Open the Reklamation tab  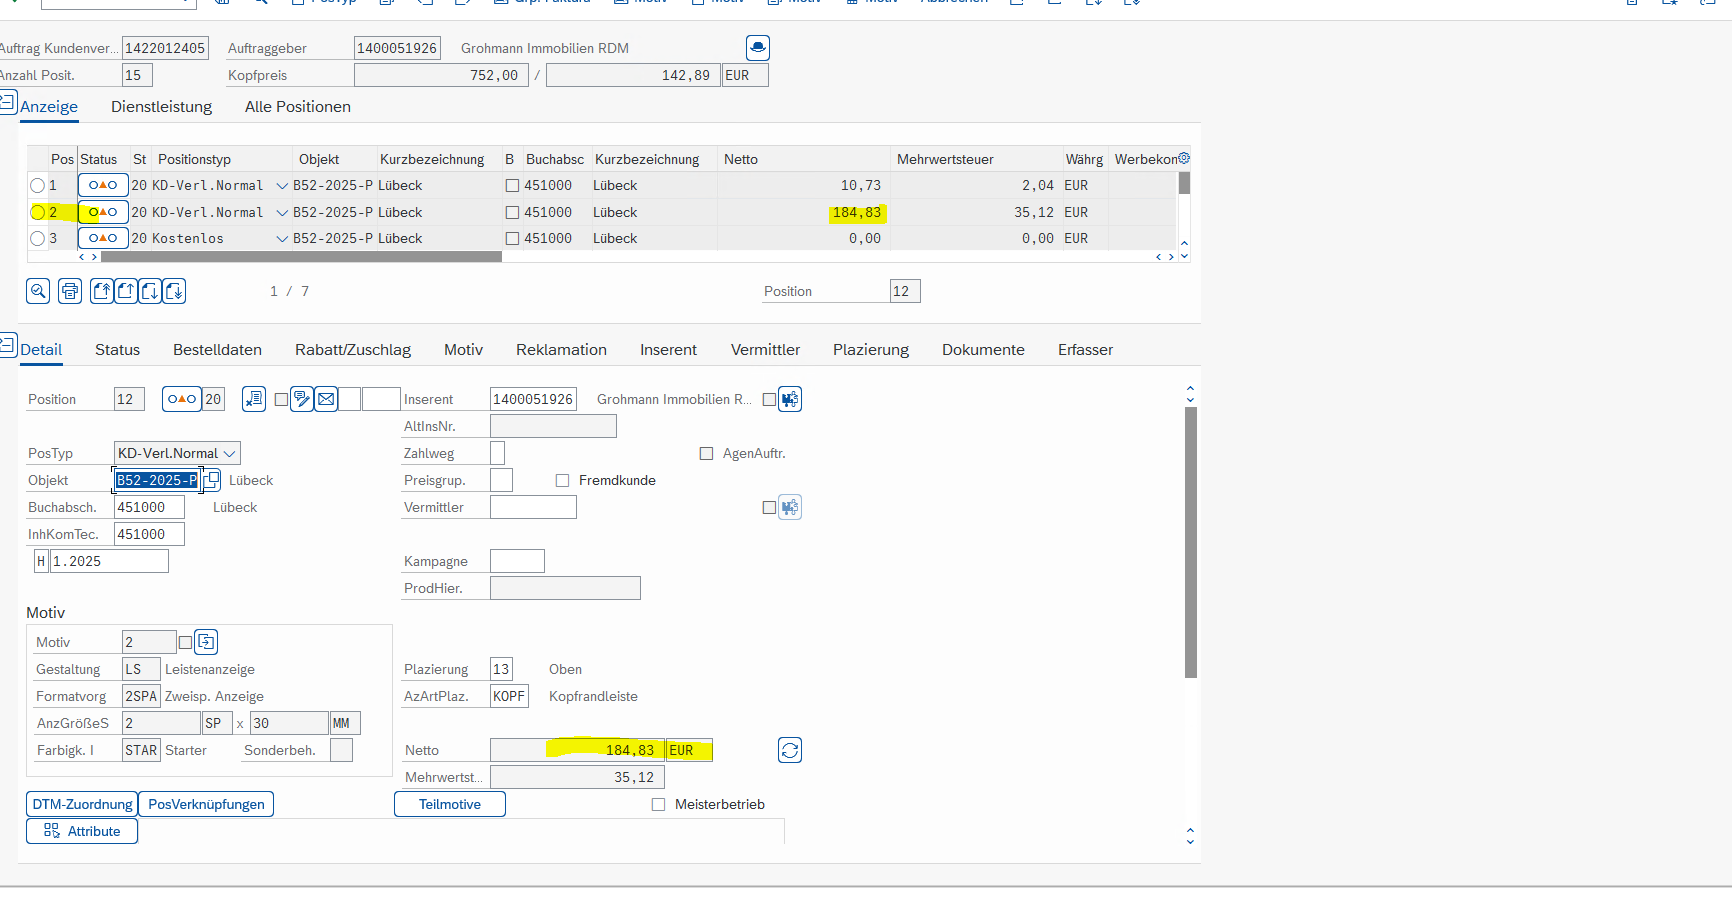[561, 349]
